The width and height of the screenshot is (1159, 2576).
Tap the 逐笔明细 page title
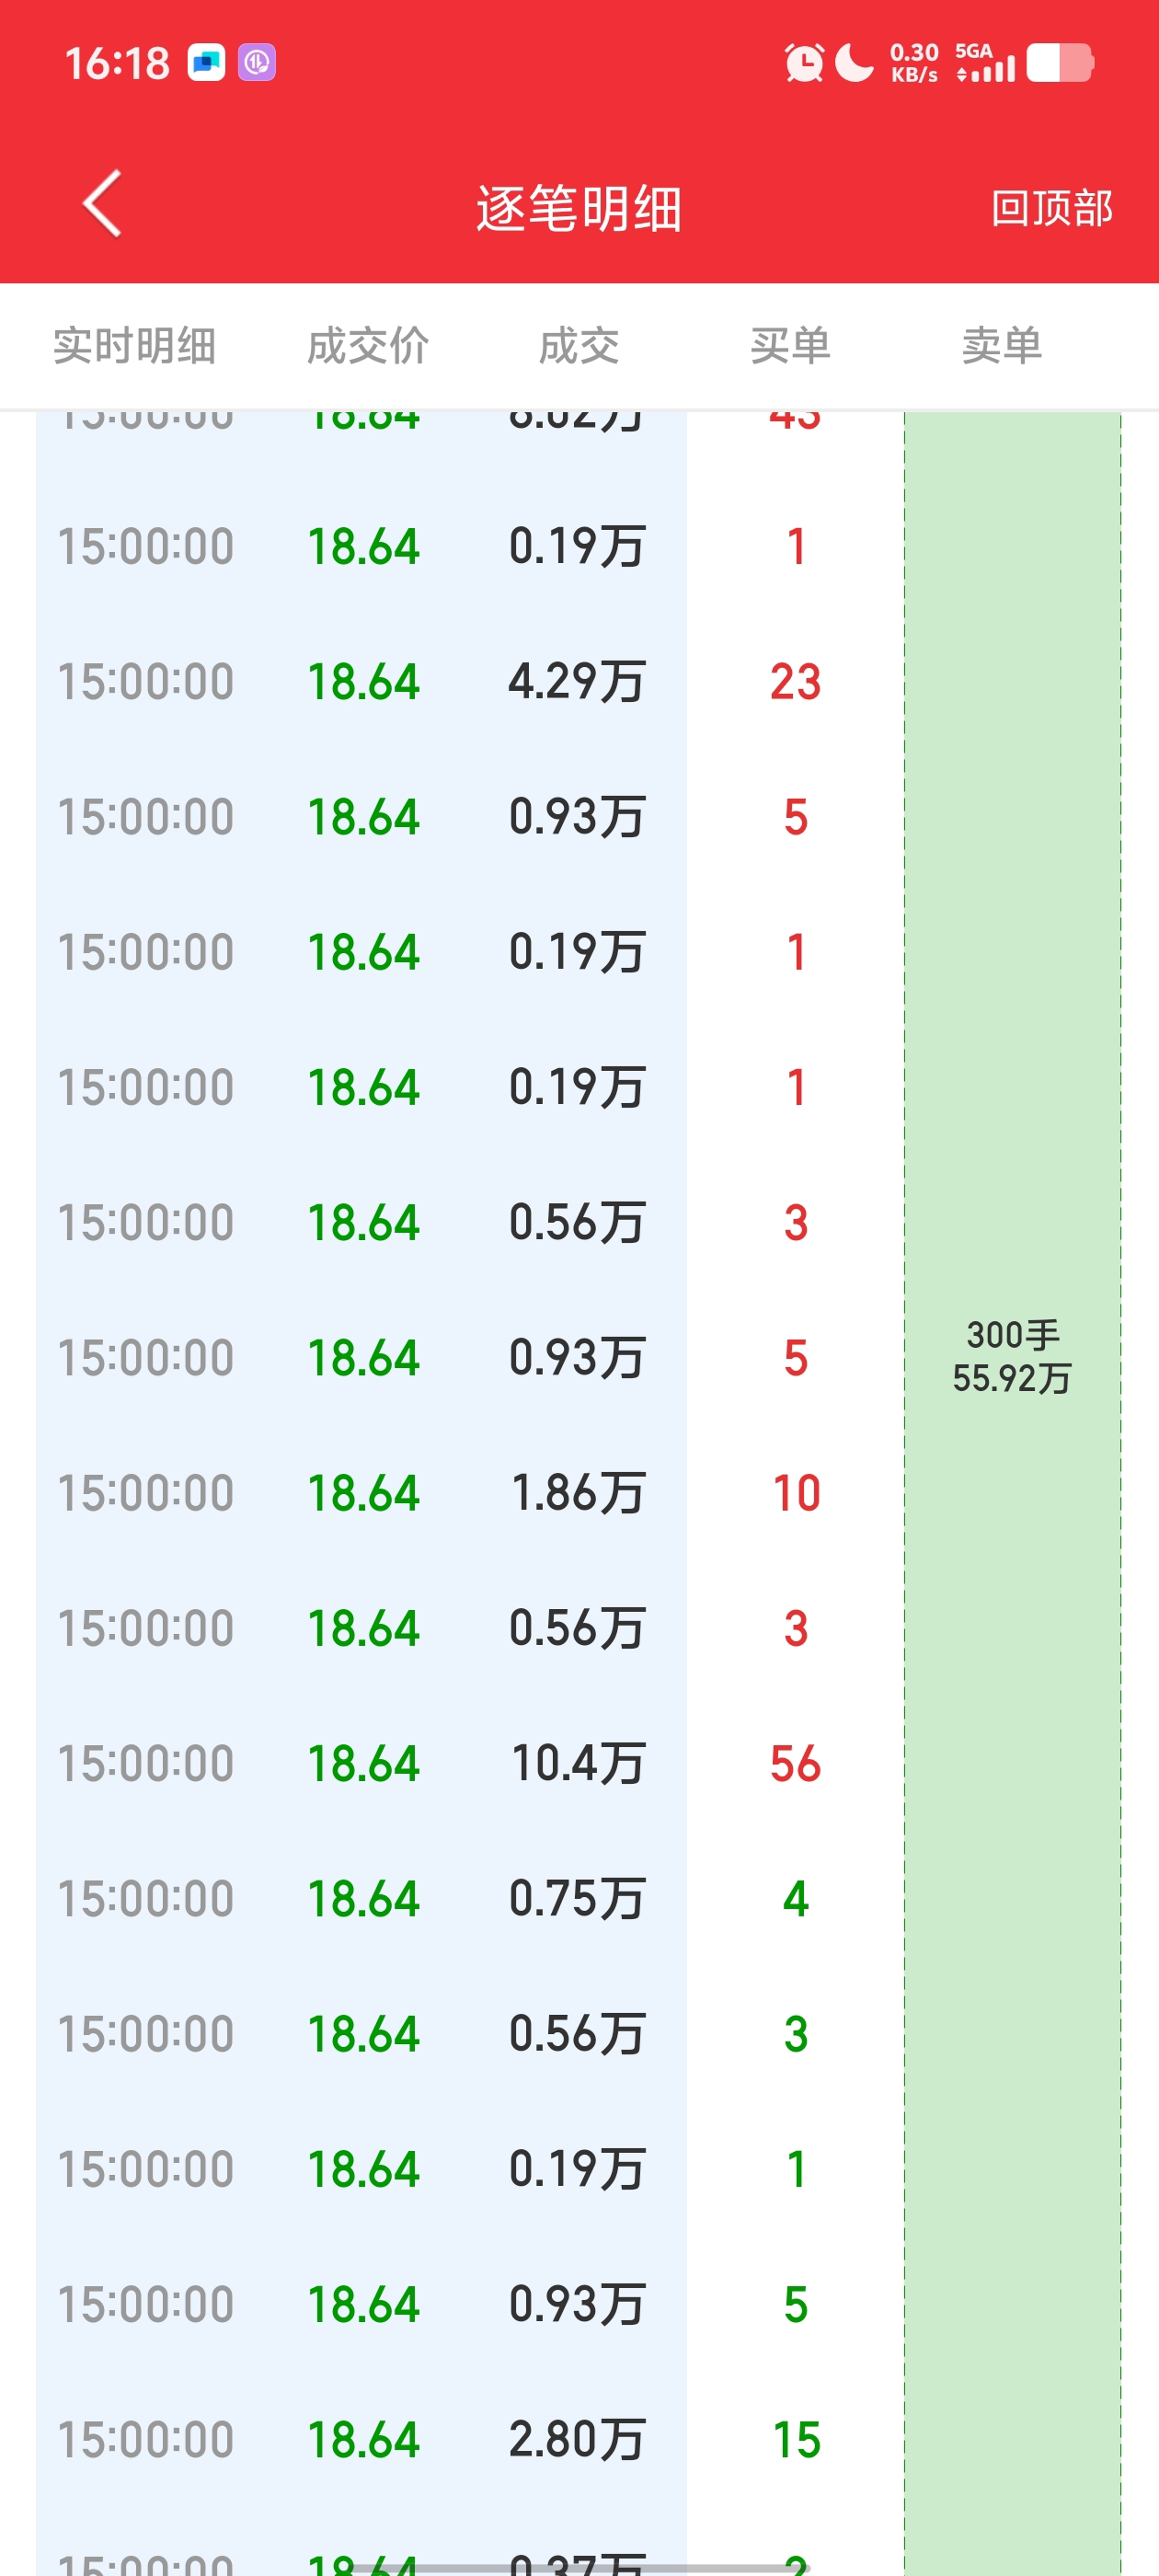579,208
